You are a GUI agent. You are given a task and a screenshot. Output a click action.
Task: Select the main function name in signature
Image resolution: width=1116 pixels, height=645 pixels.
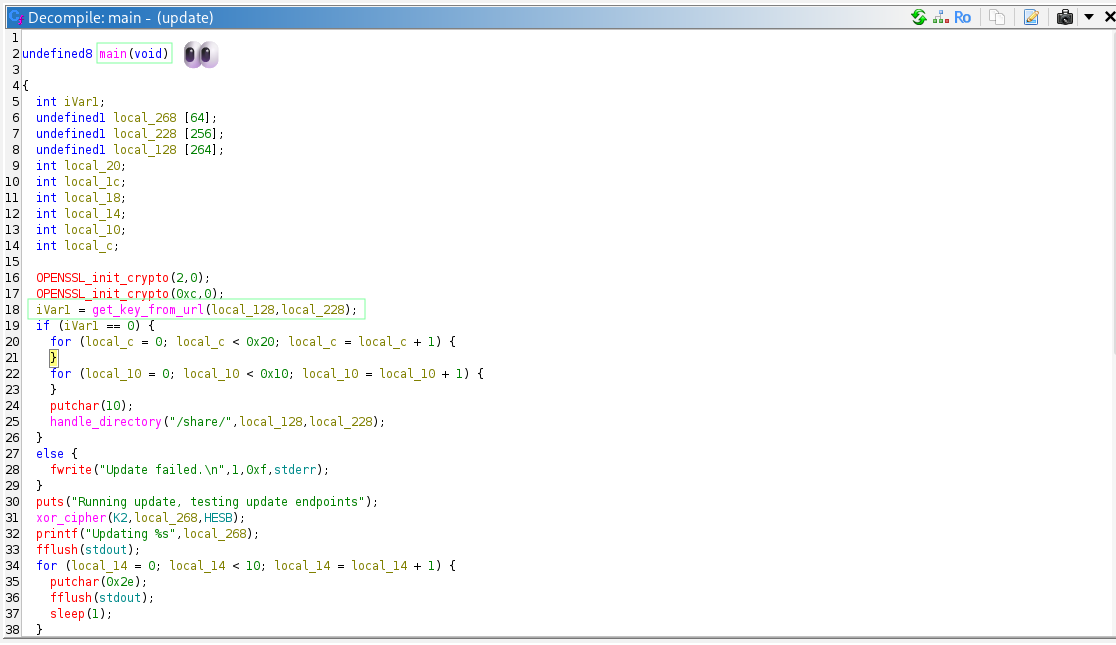click(x=112, y=53)
